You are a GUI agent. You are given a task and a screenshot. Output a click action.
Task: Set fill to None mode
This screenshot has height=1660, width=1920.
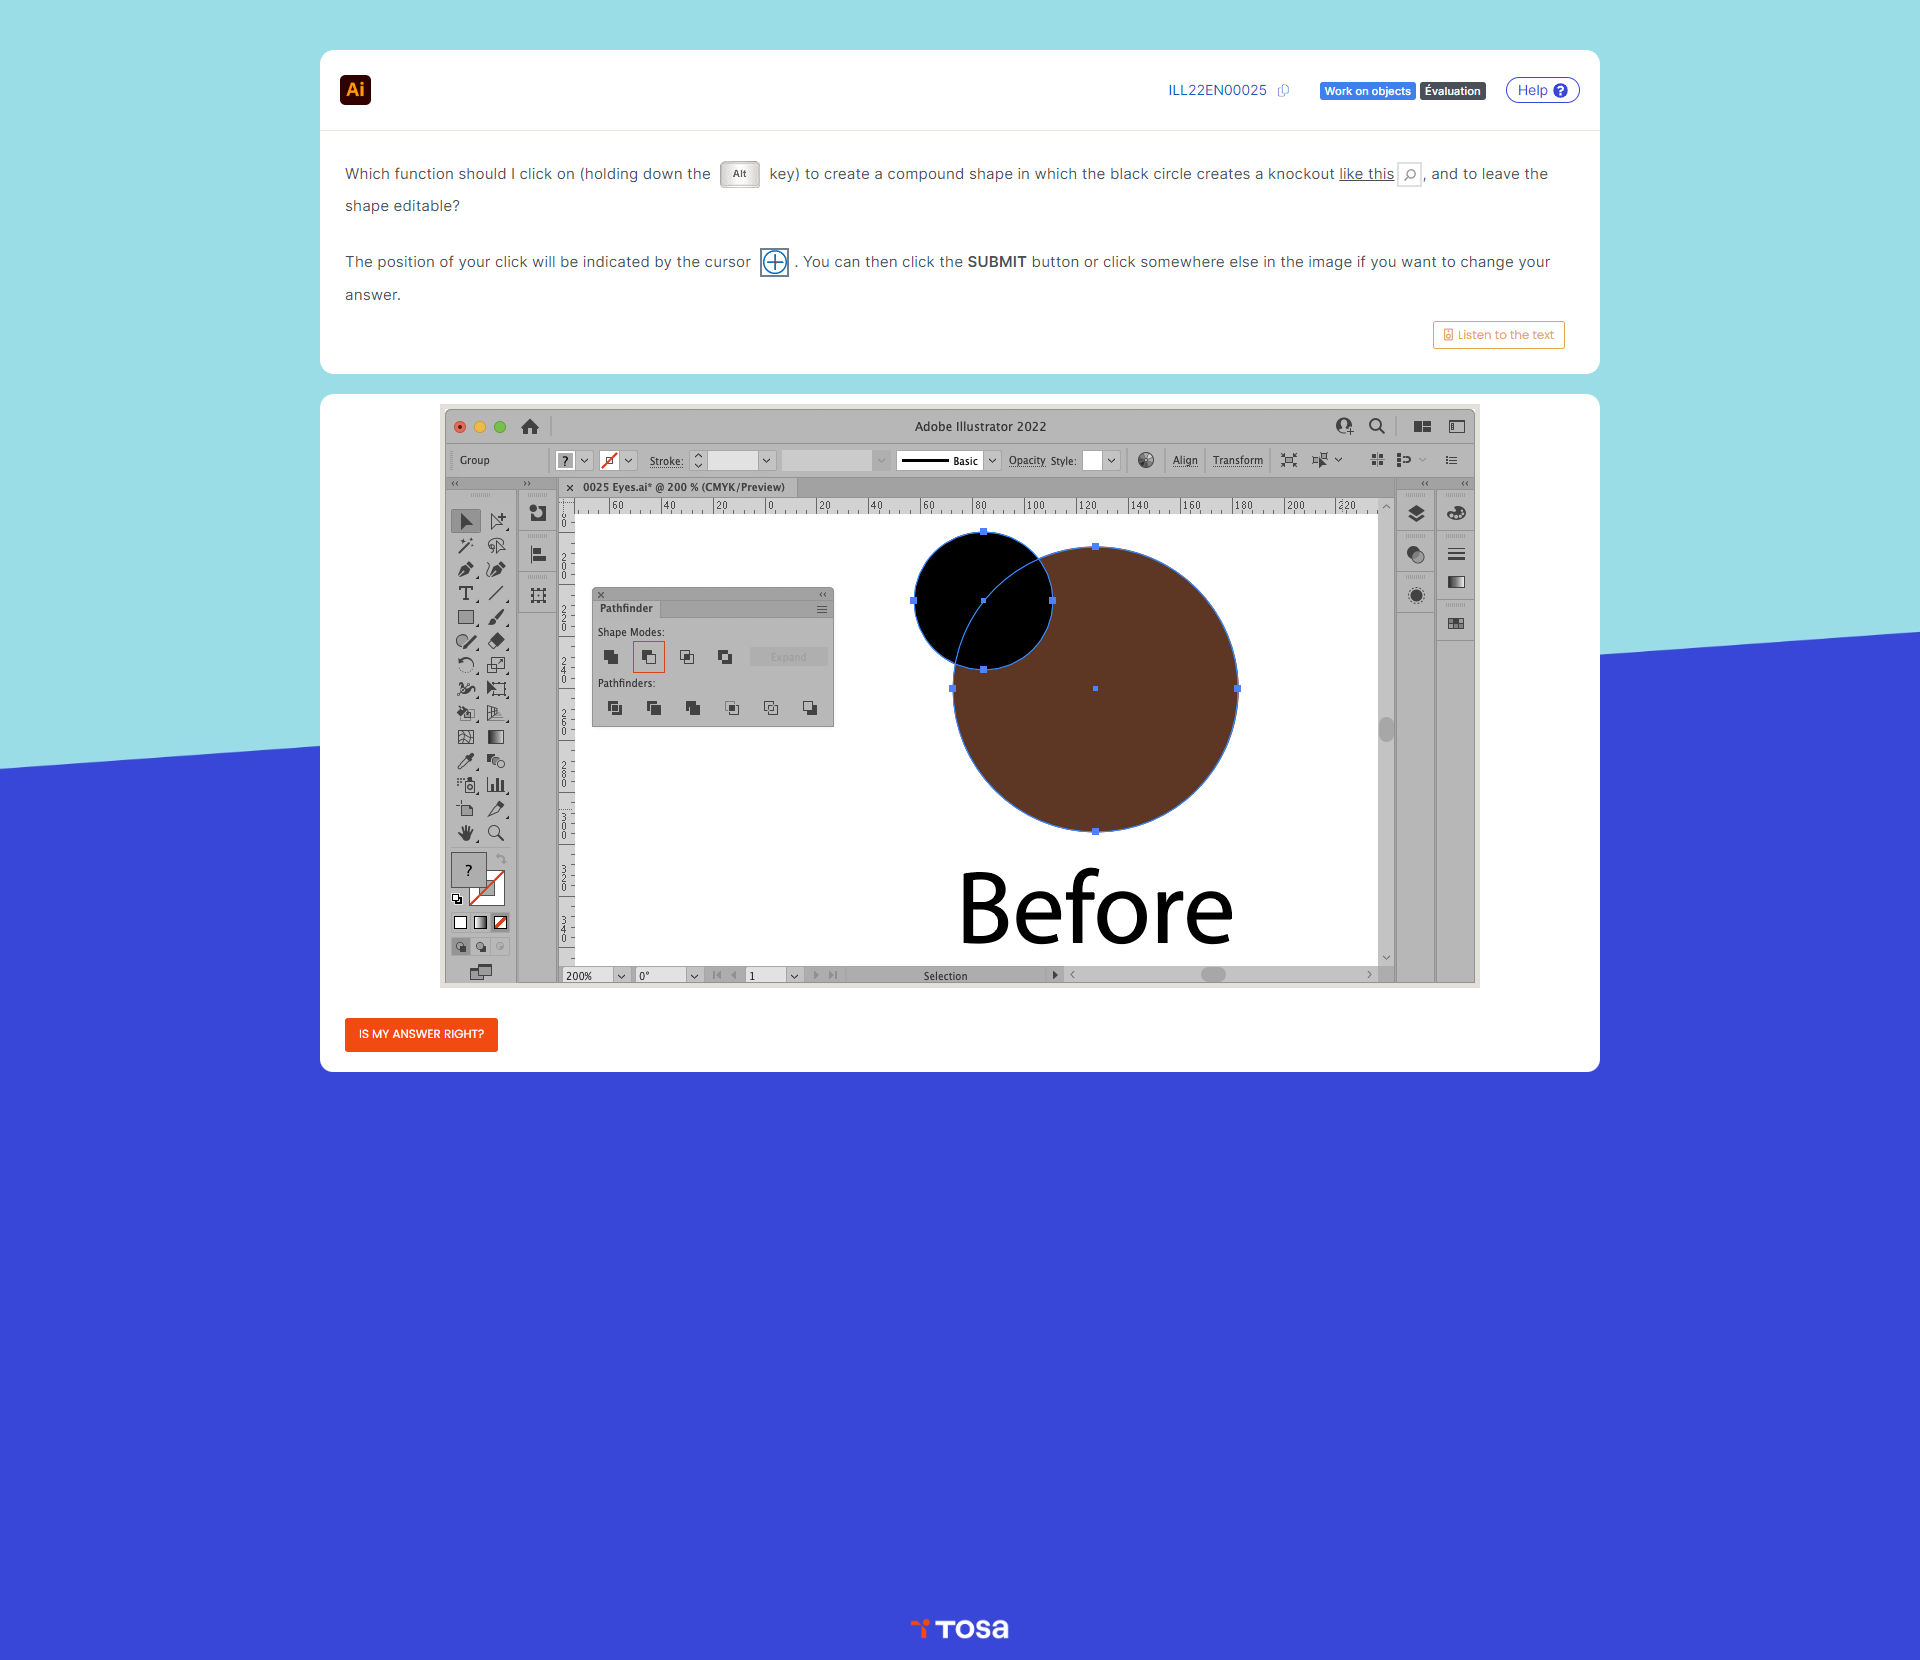coord(501,923)
